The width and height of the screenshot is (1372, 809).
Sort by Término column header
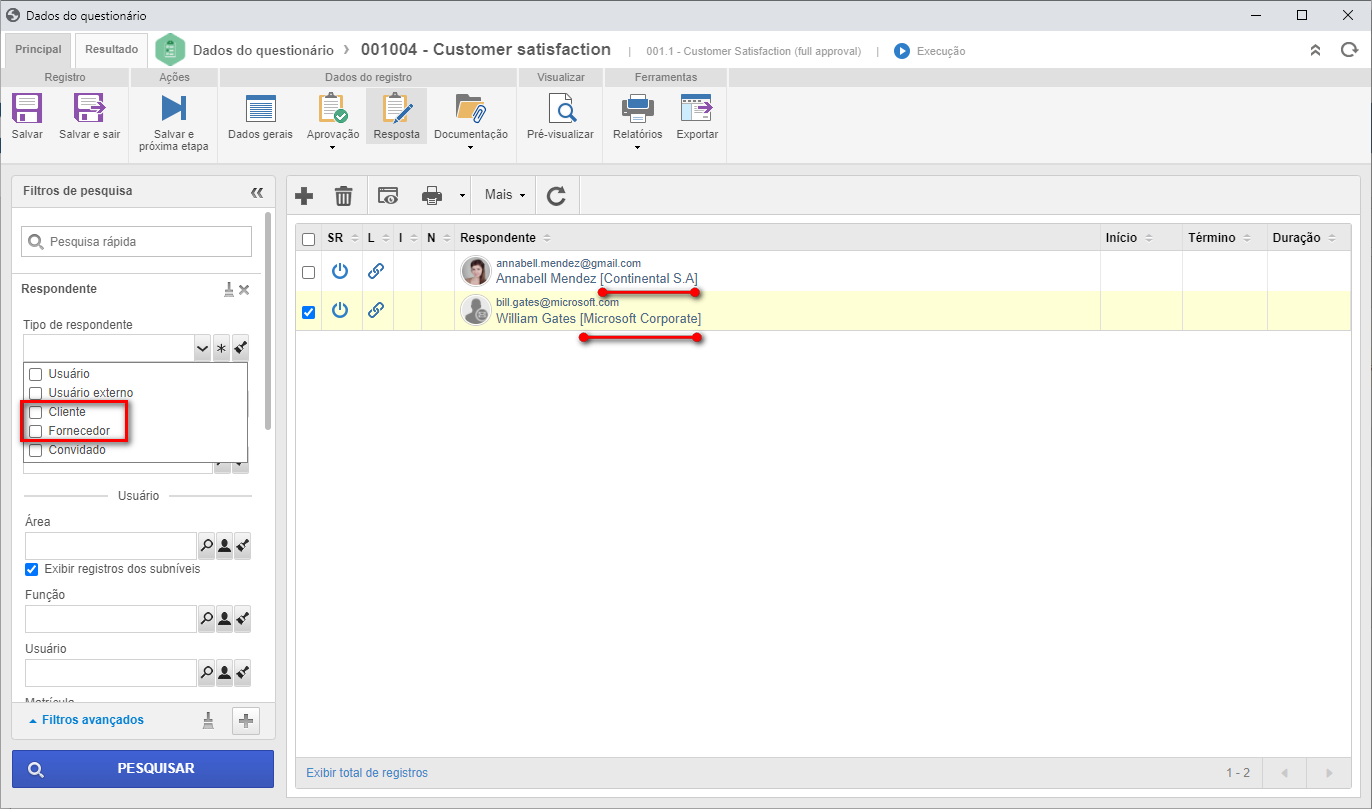pos(1212,238)
